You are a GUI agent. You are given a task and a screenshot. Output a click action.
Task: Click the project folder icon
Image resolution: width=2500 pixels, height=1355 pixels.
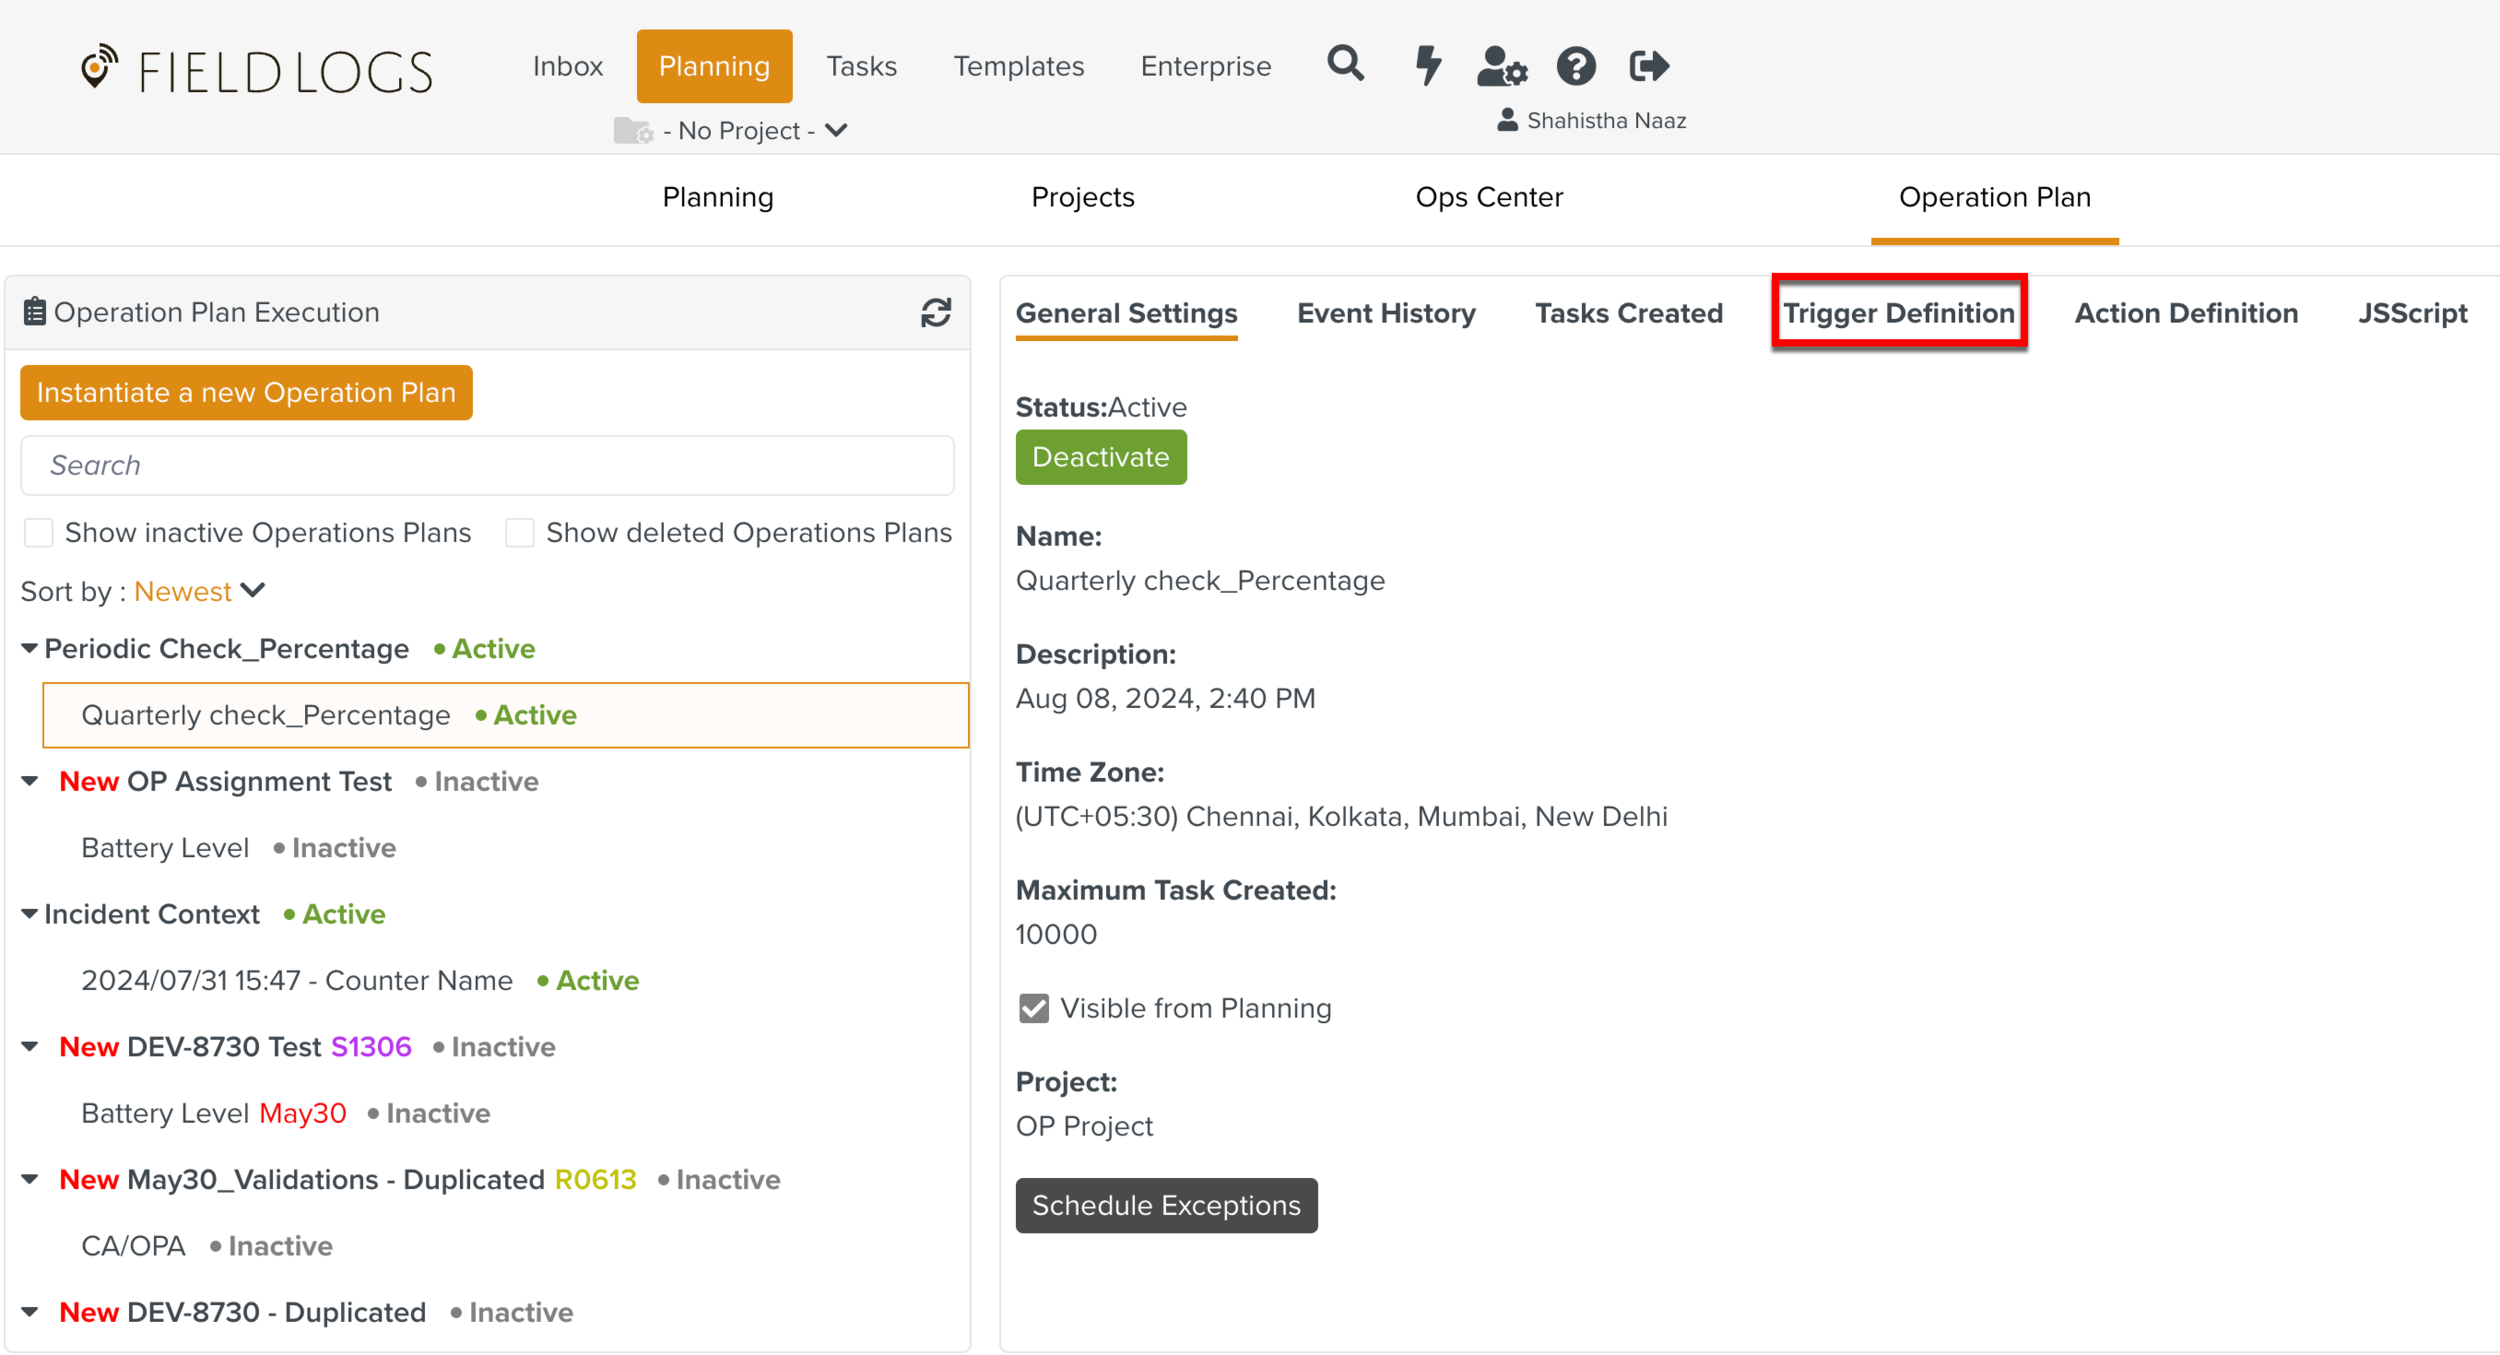coord(633,131)
